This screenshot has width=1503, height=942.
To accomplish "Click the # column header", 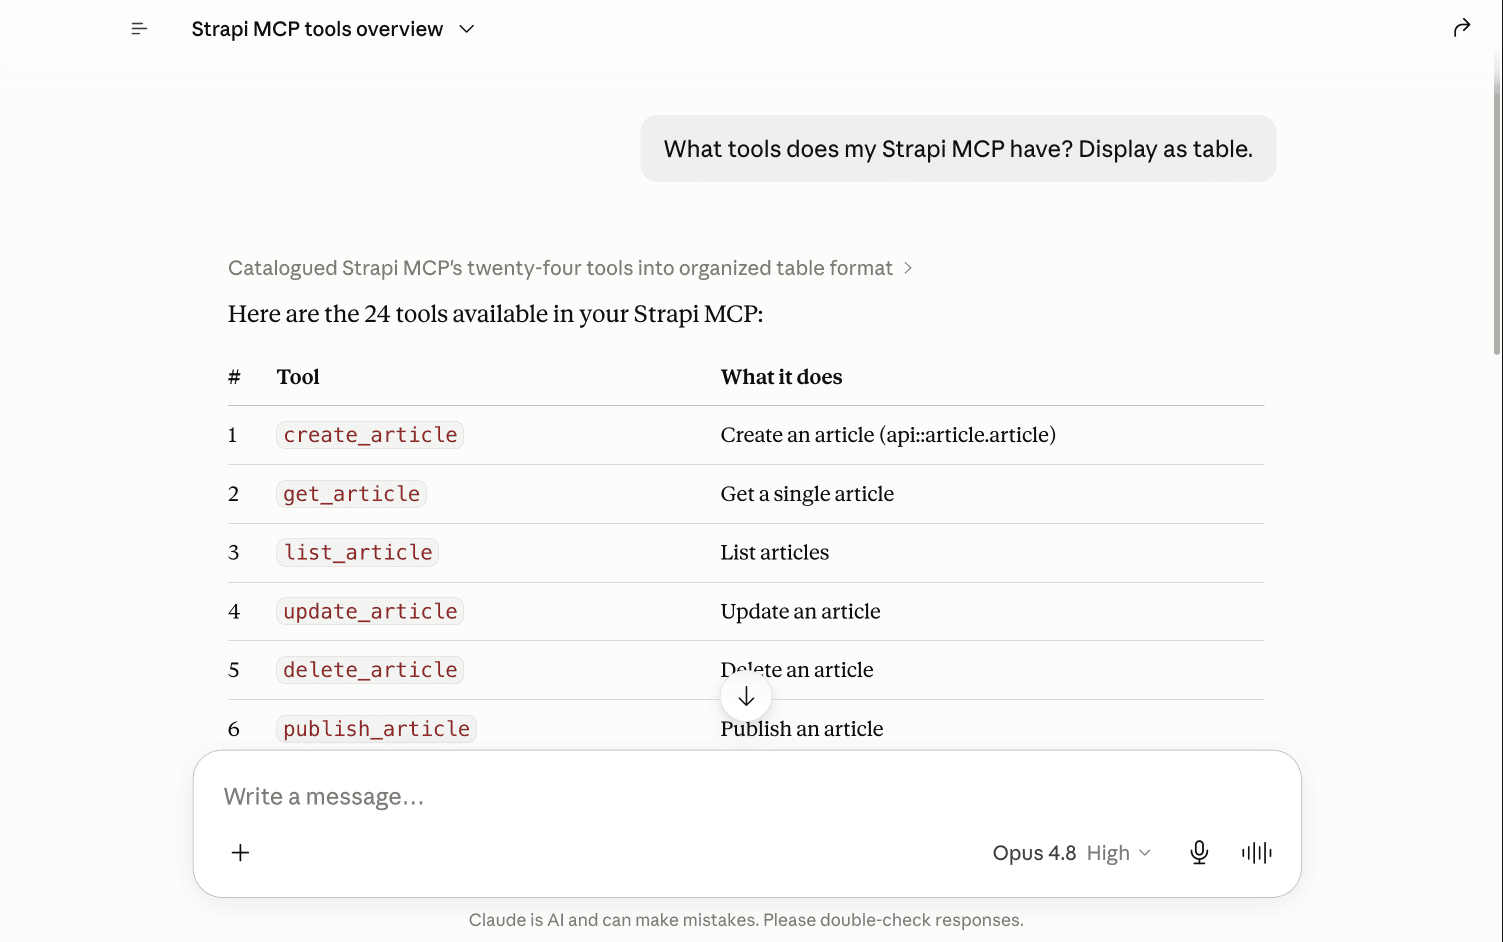I will tap(234, 377).
